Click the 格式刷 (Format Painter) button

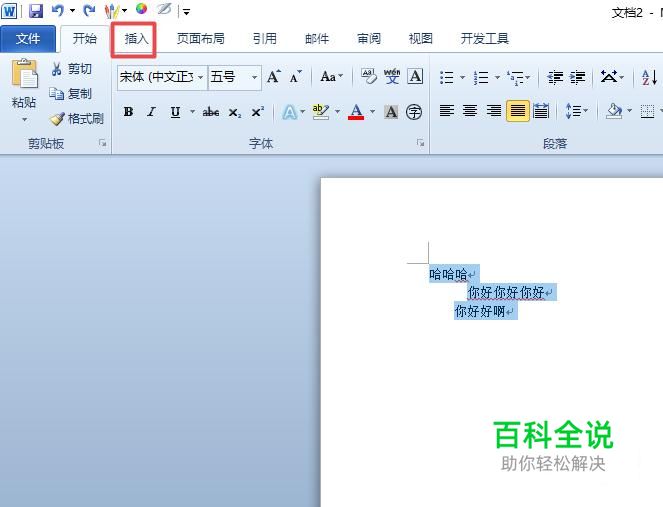pyautogui.click(x=77, y=119)
